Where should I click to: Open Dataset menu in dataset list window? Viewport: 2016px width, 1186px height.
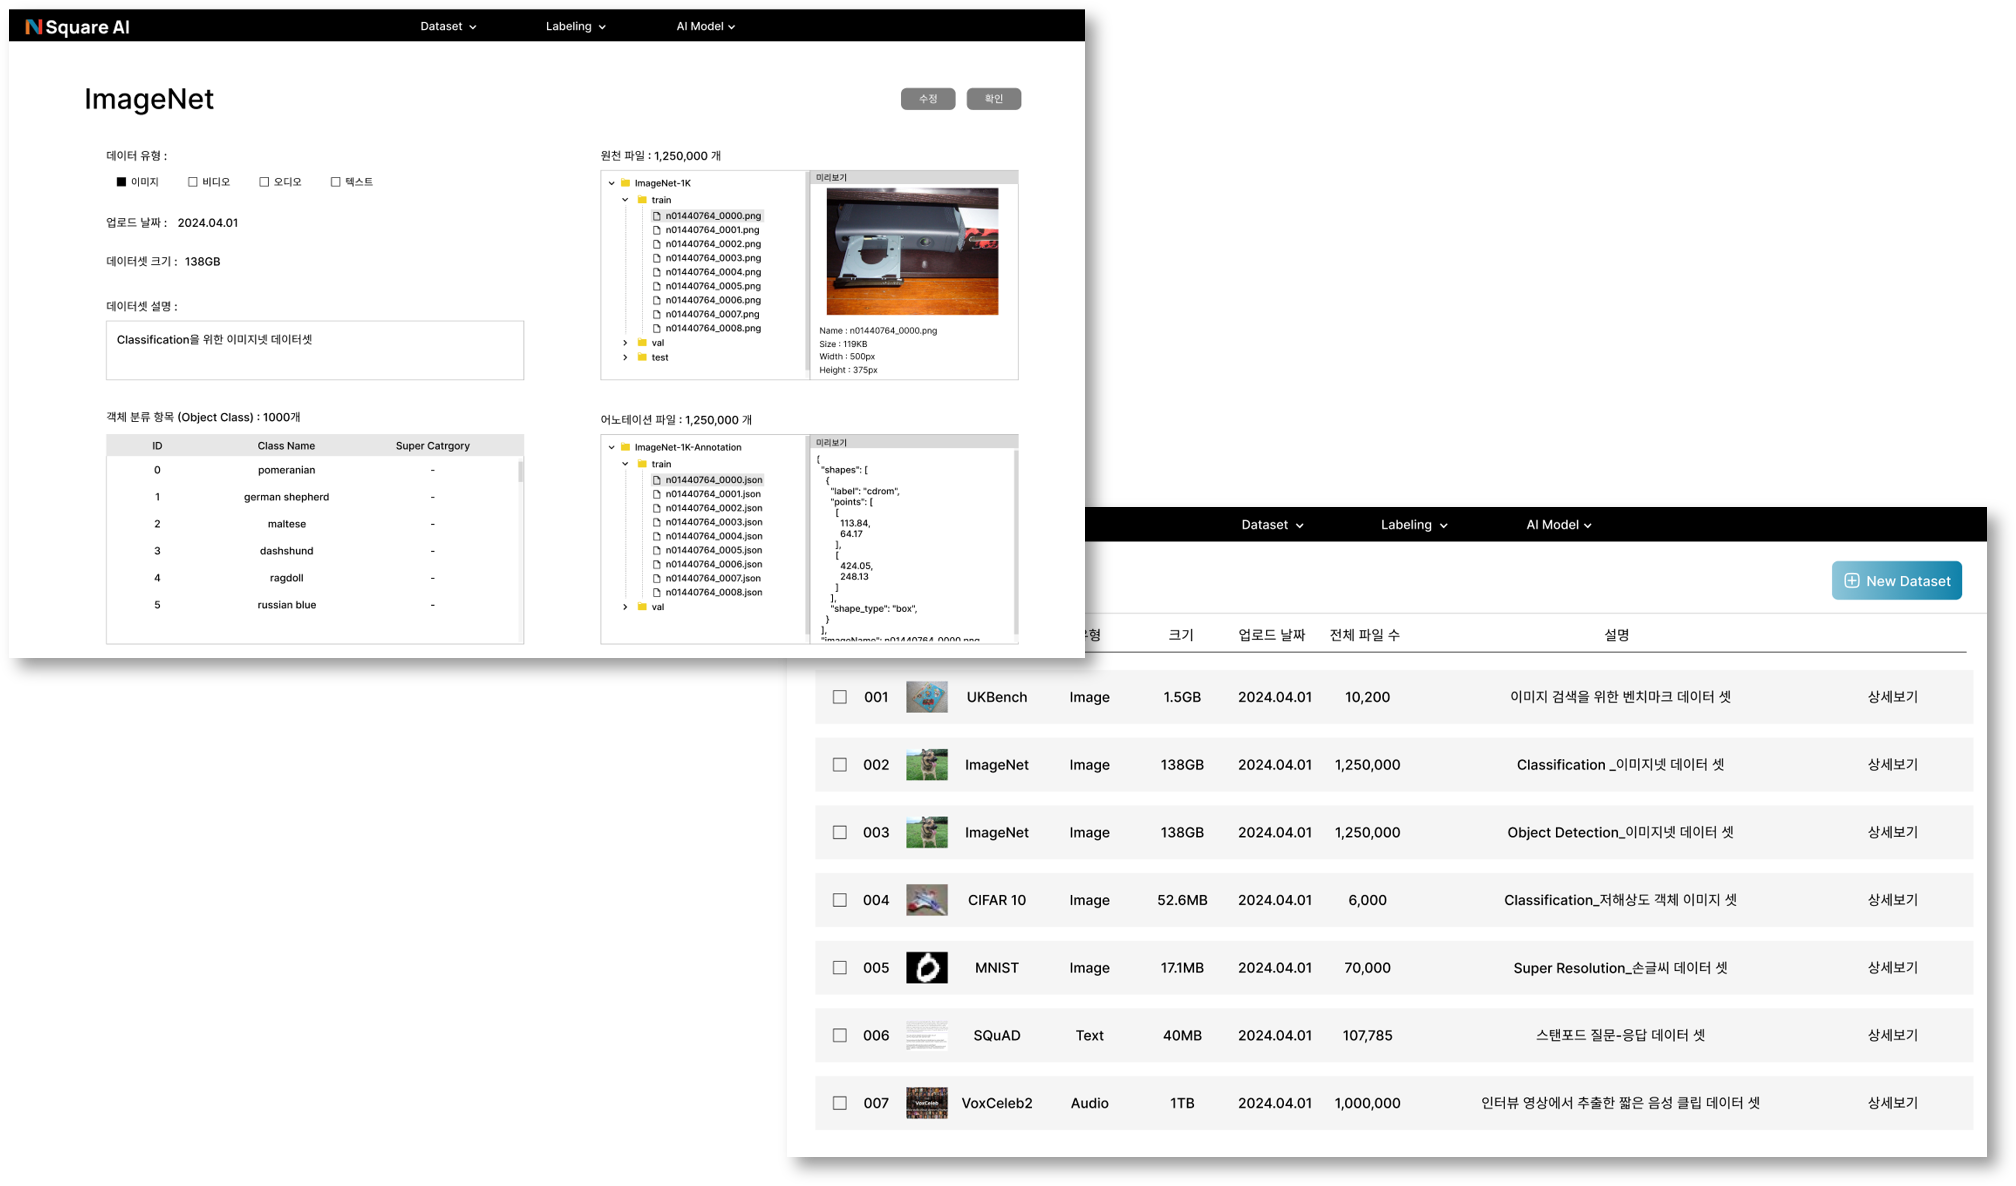[x=1272, y=525]
